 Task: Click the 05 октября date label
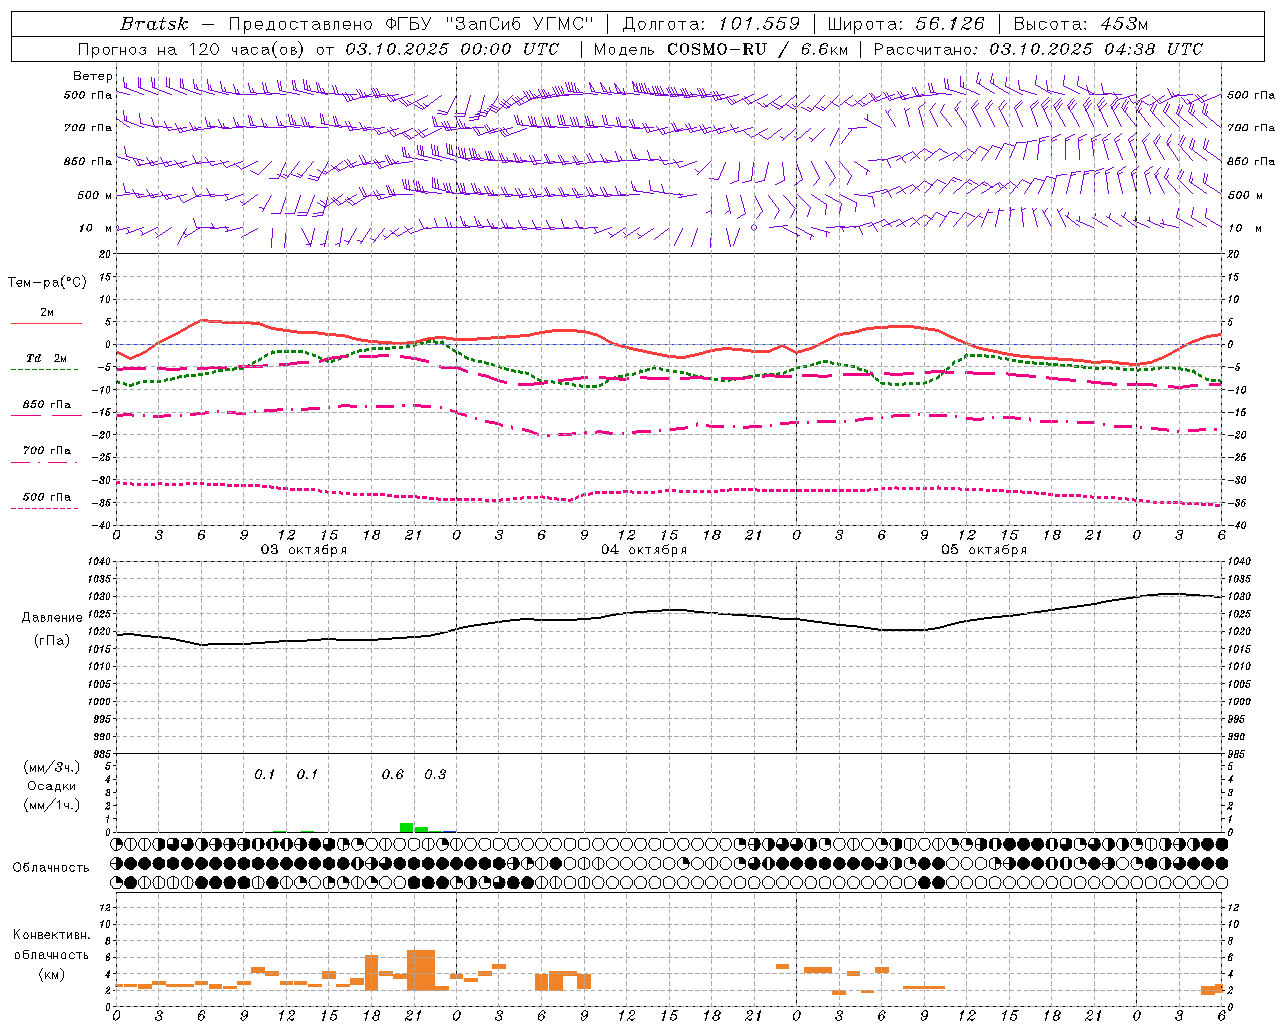tap(984, 550)
